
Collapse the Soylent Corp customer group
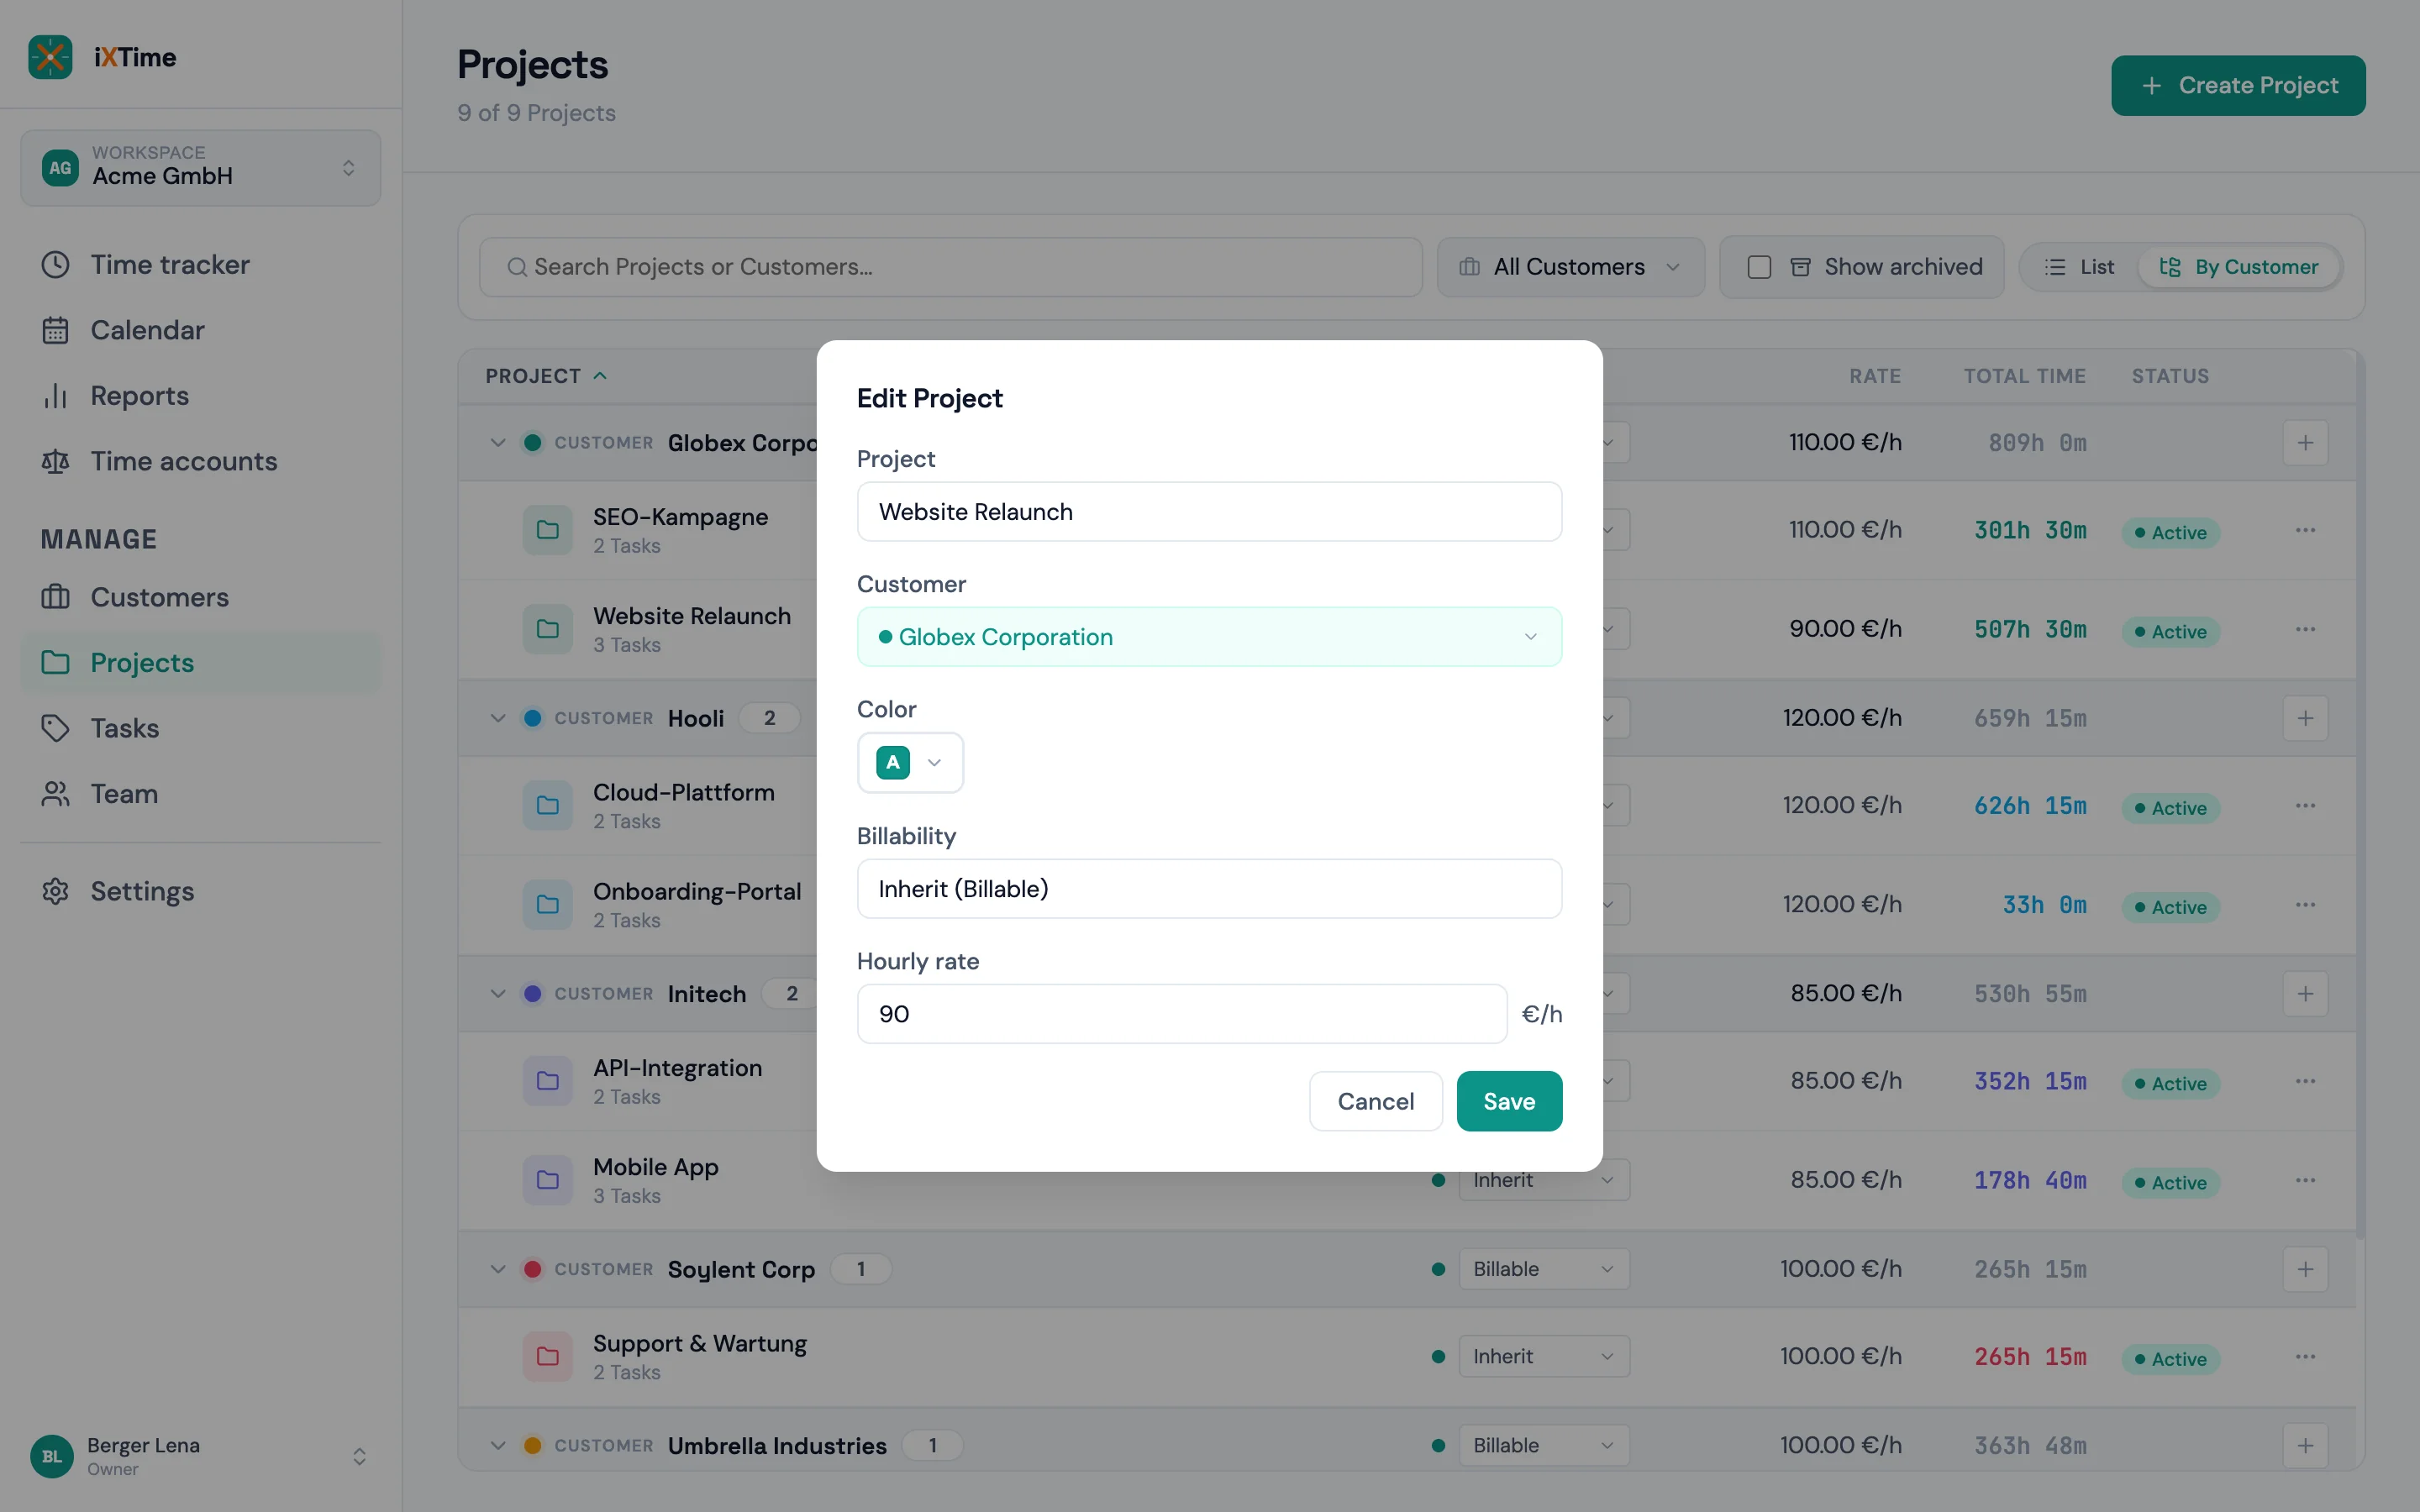pyautogui.click(x=498, y=1269)
